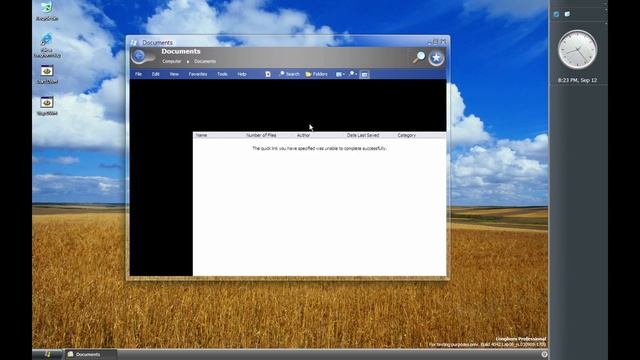
Task: Click the sidebar date and time text
Action: [x=577, y=80]
